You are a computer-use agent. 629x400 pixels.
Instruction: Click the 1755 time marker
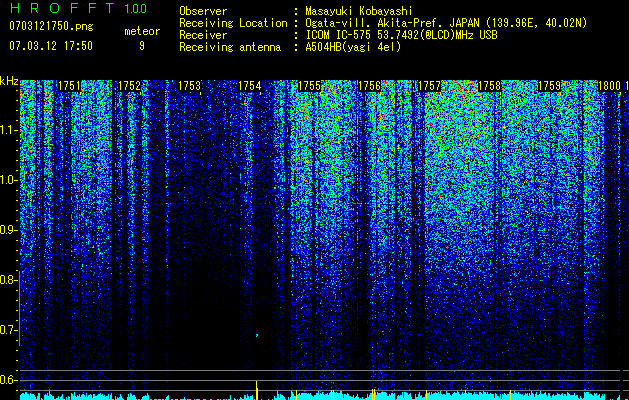(x=309, y=86)
